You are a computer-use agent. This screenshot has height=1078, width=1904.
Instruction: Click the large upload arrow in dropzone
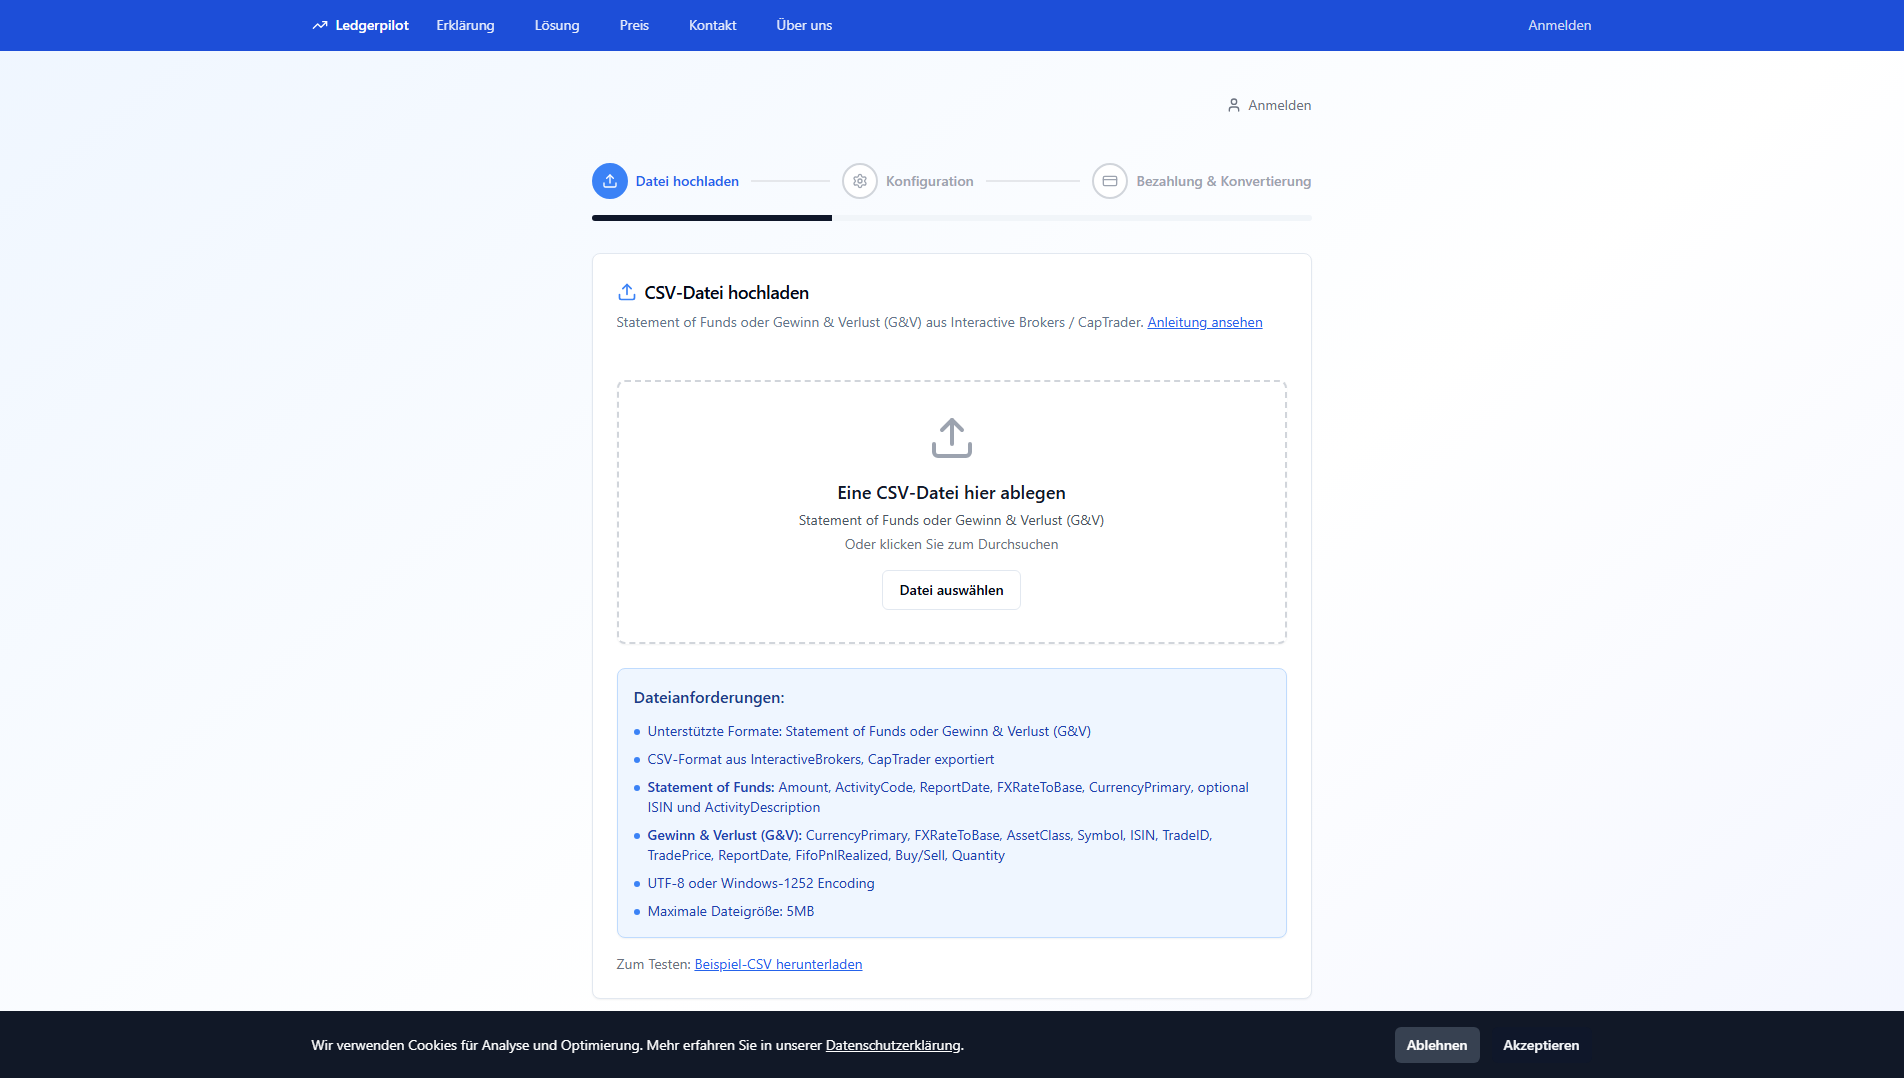[952, 438]
